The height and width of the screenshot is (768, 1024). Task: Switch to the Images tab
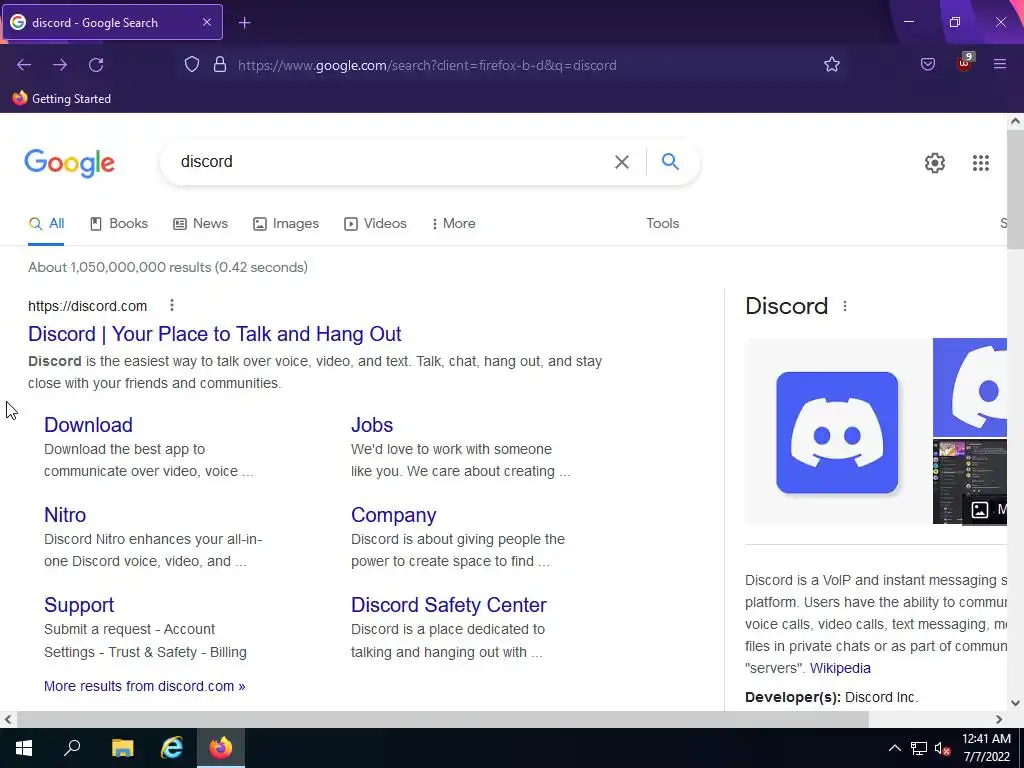[x=286, y=223]
